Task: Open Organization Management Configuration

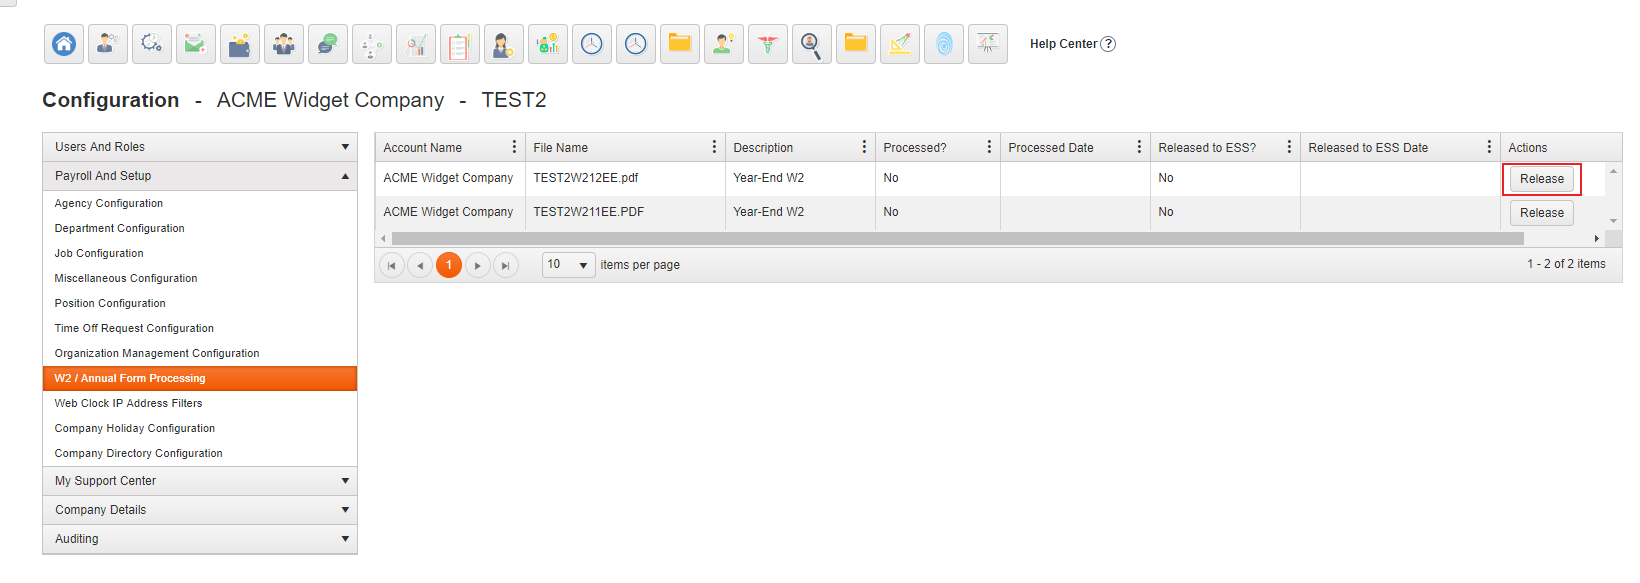Action: pos(157,353)
